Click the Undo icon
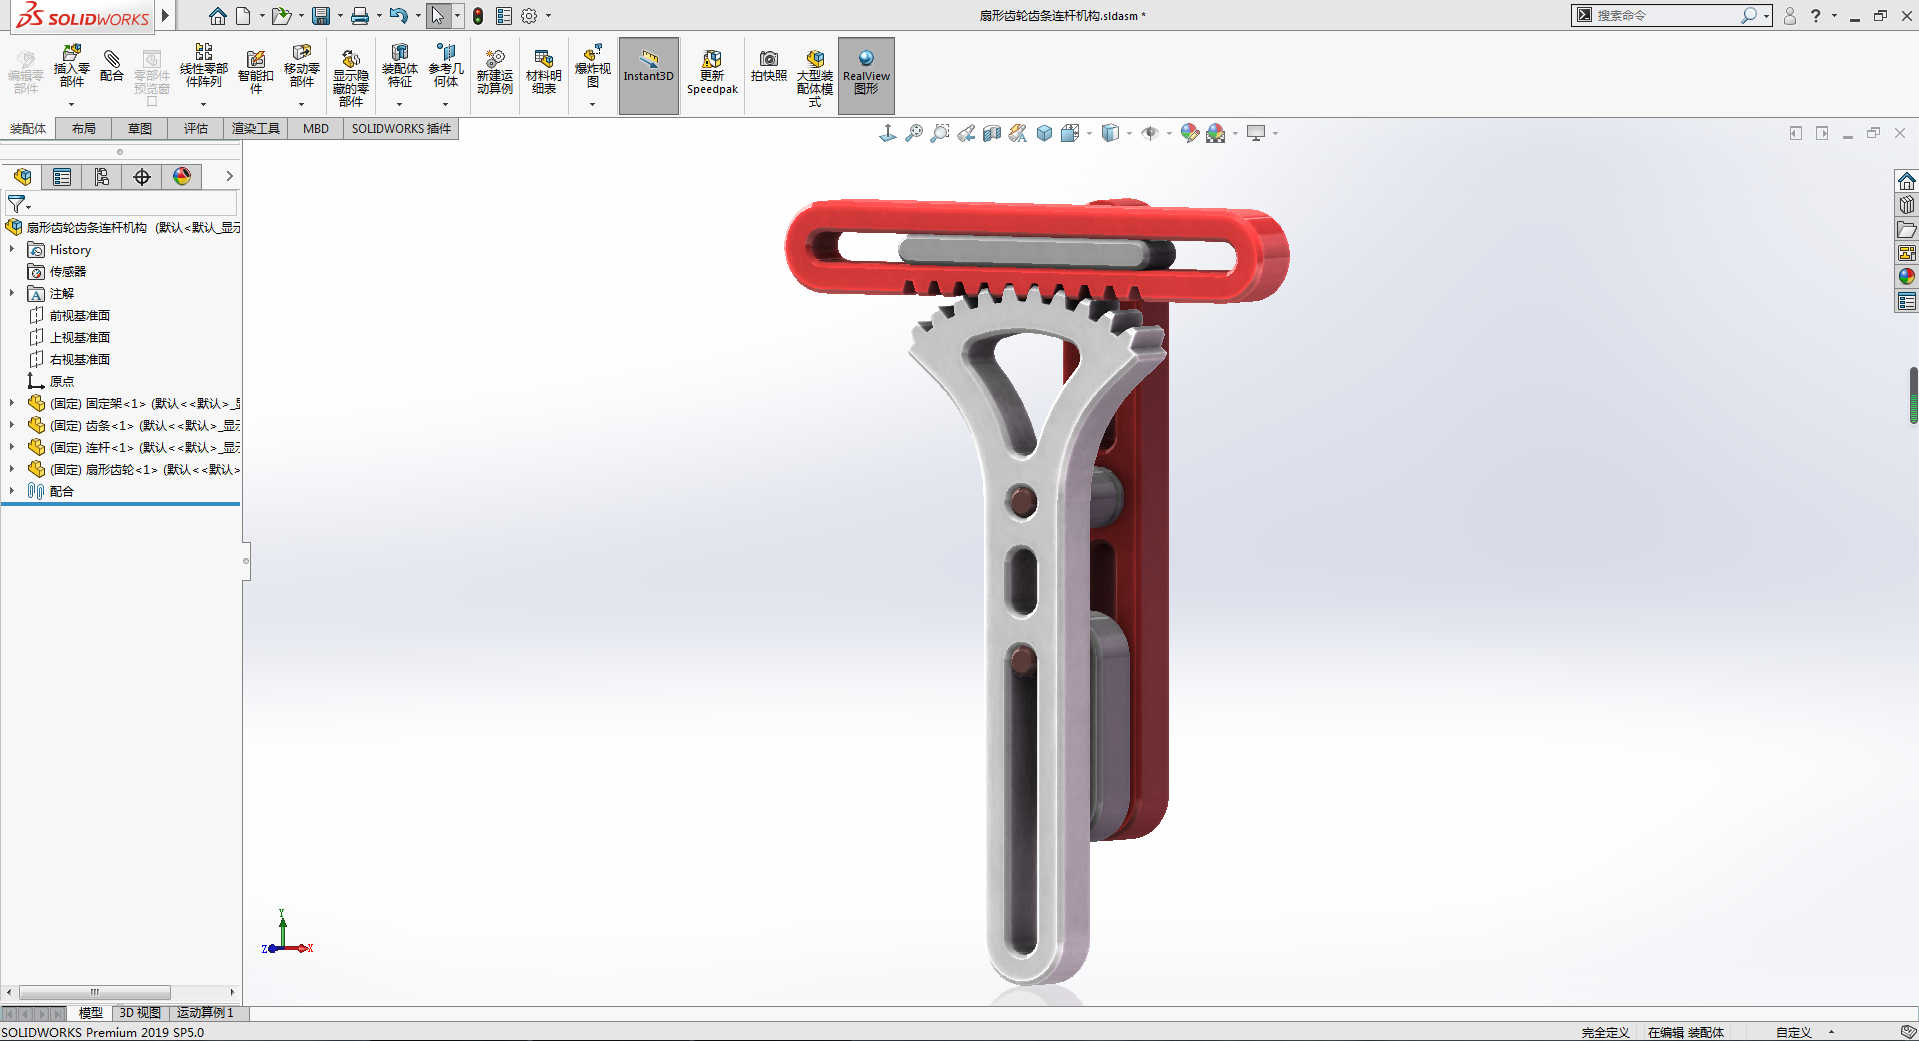Screen dimensions: 1919x1041 click(398, 16)
